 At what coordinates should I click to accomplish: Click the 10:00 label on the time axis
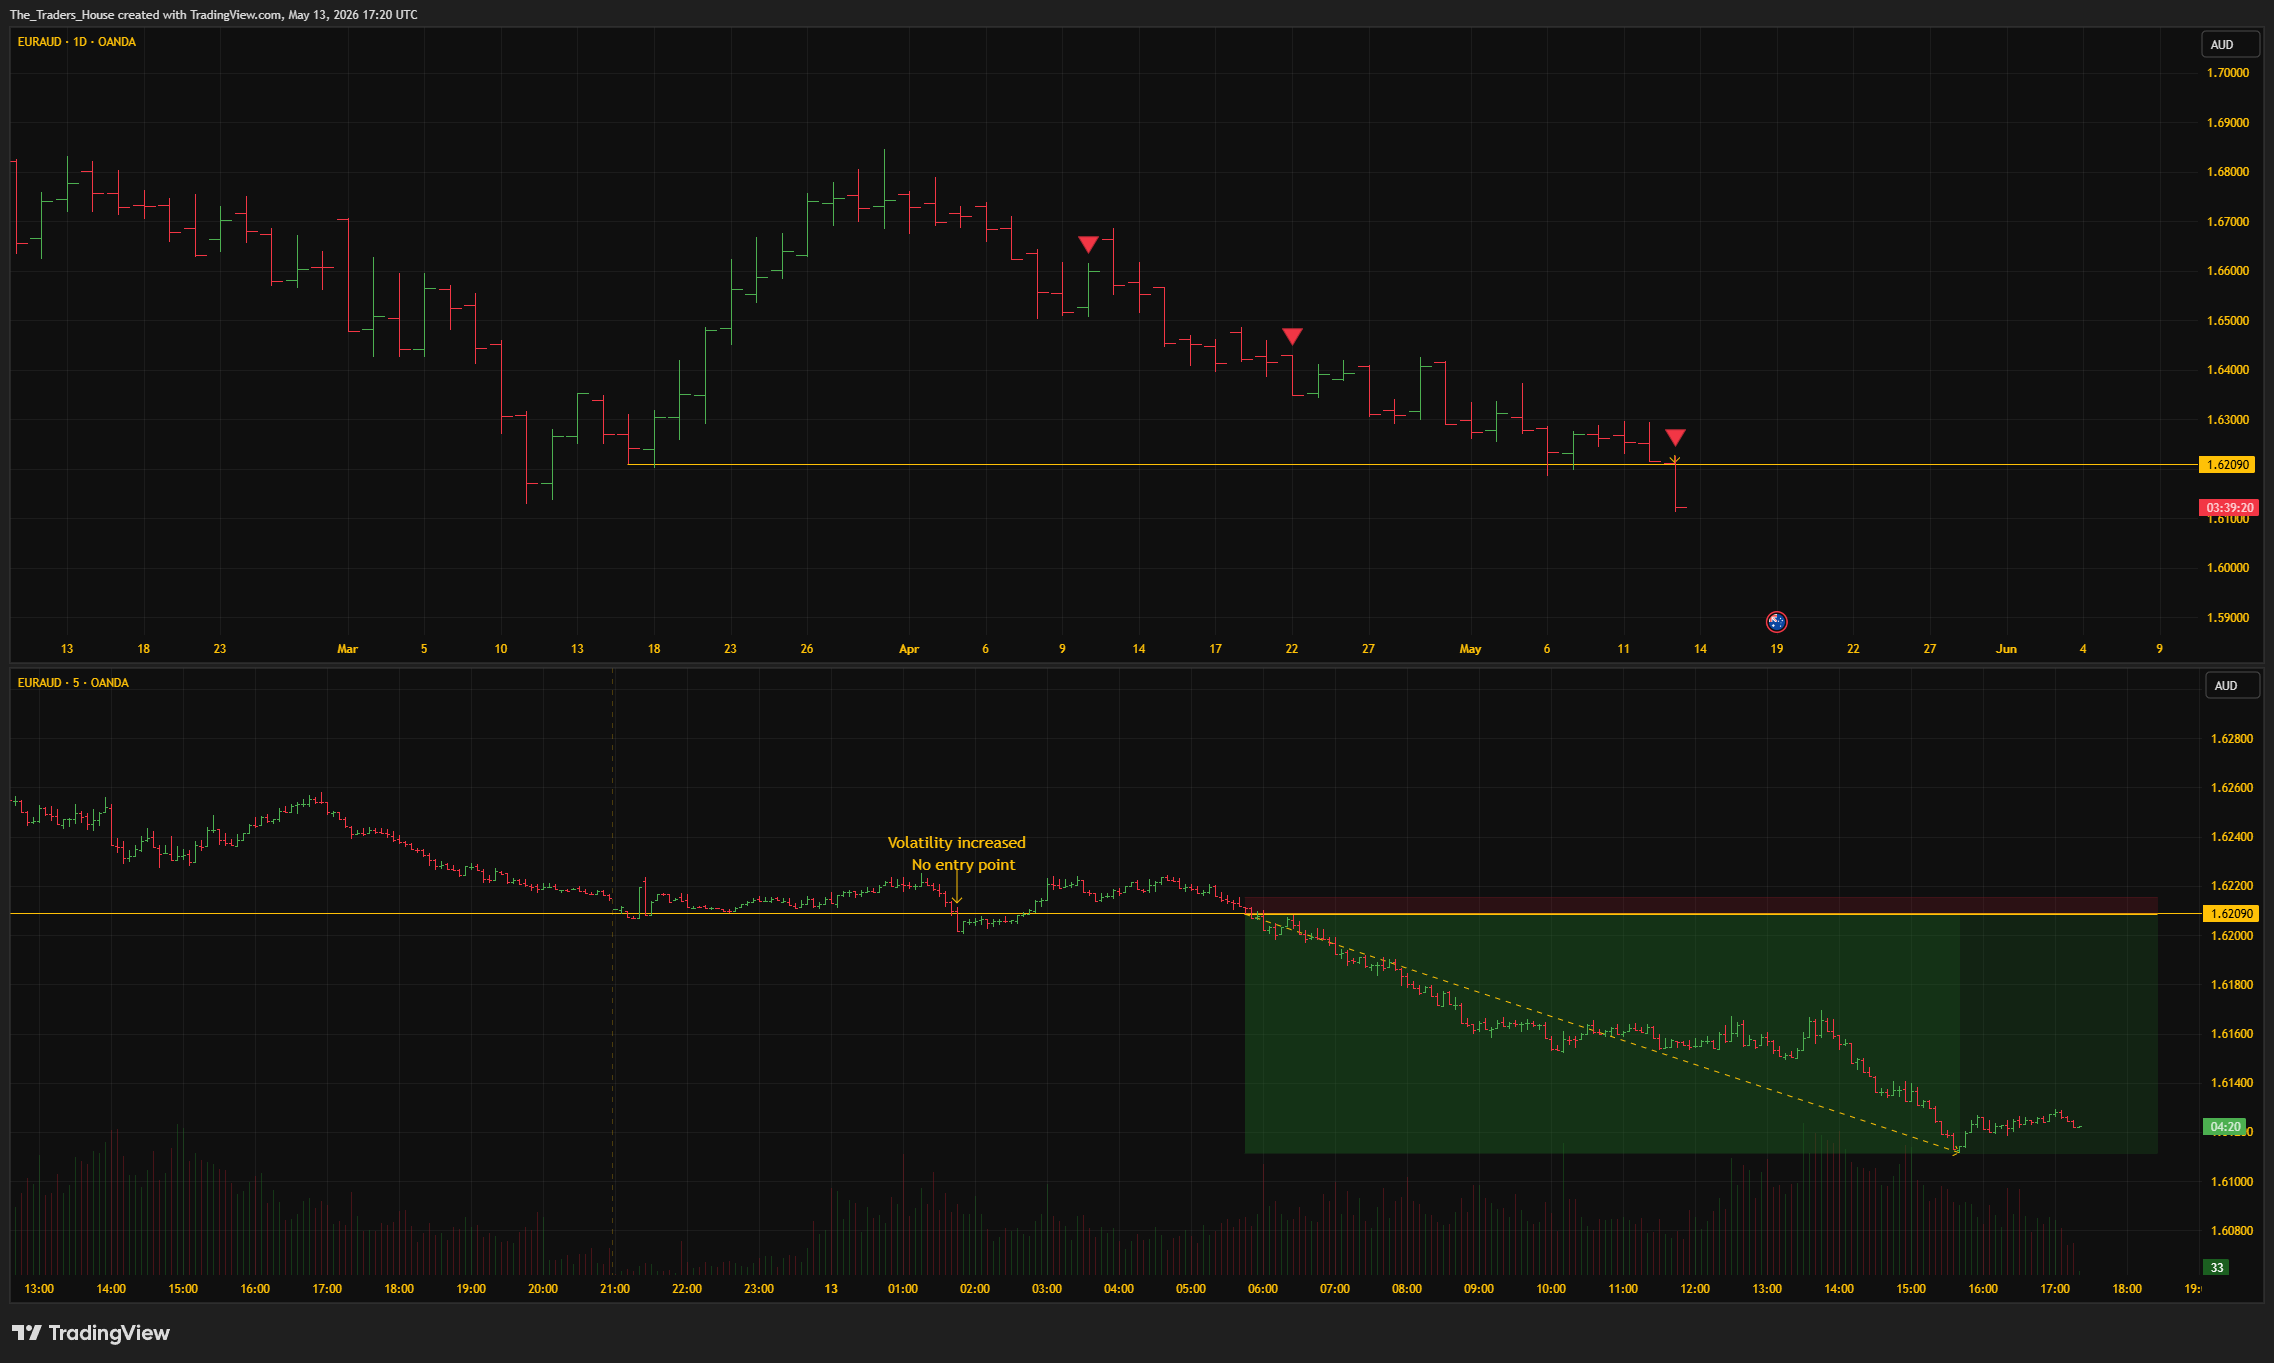(x=1551, y=1289)
